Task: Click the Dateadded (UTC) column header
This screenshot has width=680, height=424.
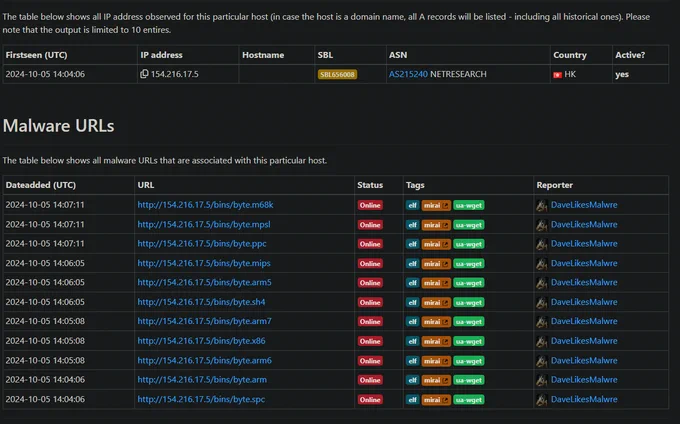Action: coord(41,185)
